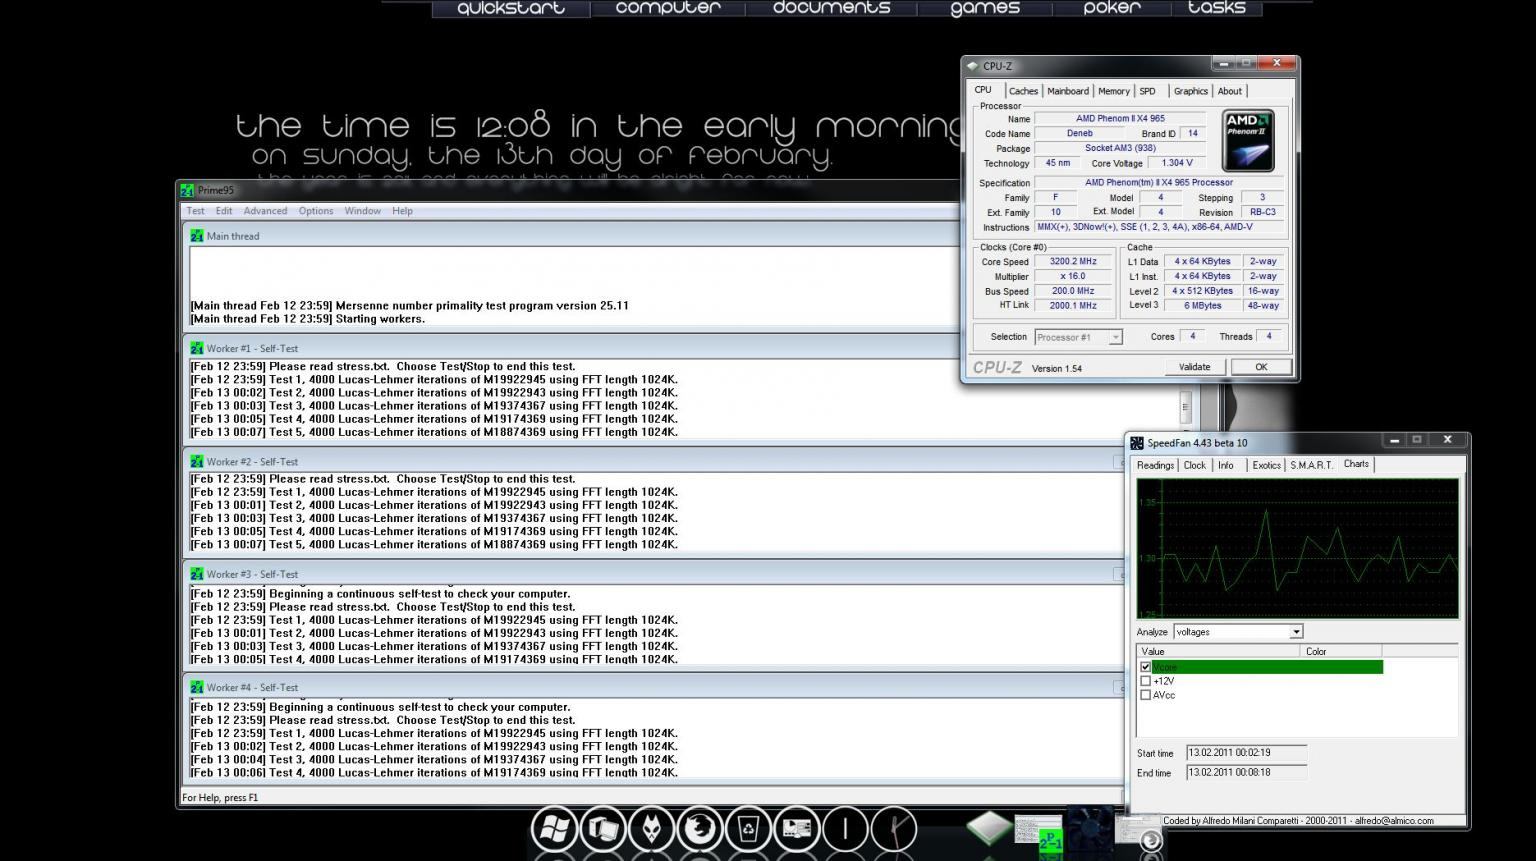The image size is (1536, 861).
Task: Click the Main thread window icon
Action: pos(197,236)
